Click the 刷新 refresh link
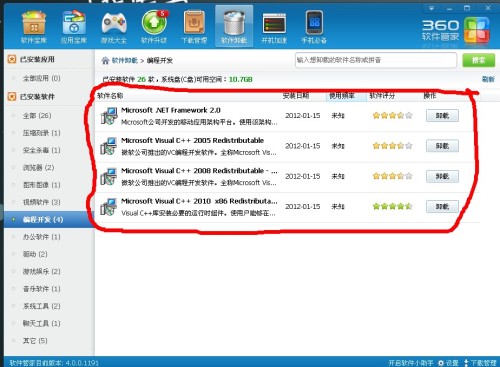The image size is (500, 367). coord(488,79)
